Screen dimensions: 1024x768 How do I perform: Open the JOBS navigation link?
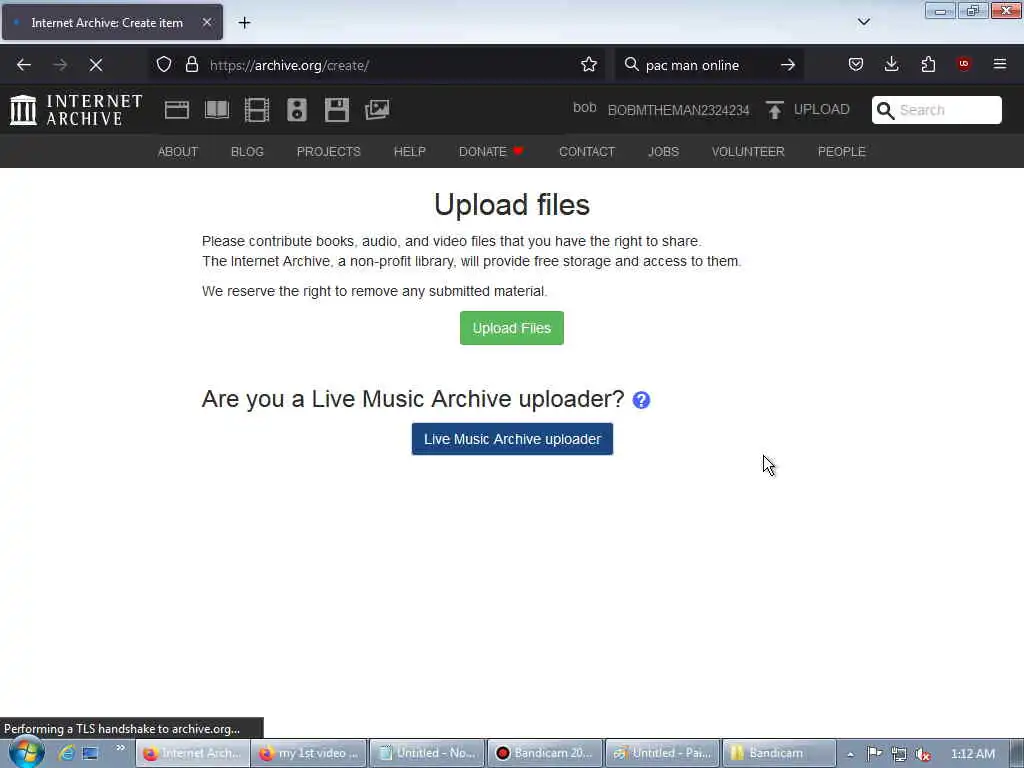[x=664, y=152]
